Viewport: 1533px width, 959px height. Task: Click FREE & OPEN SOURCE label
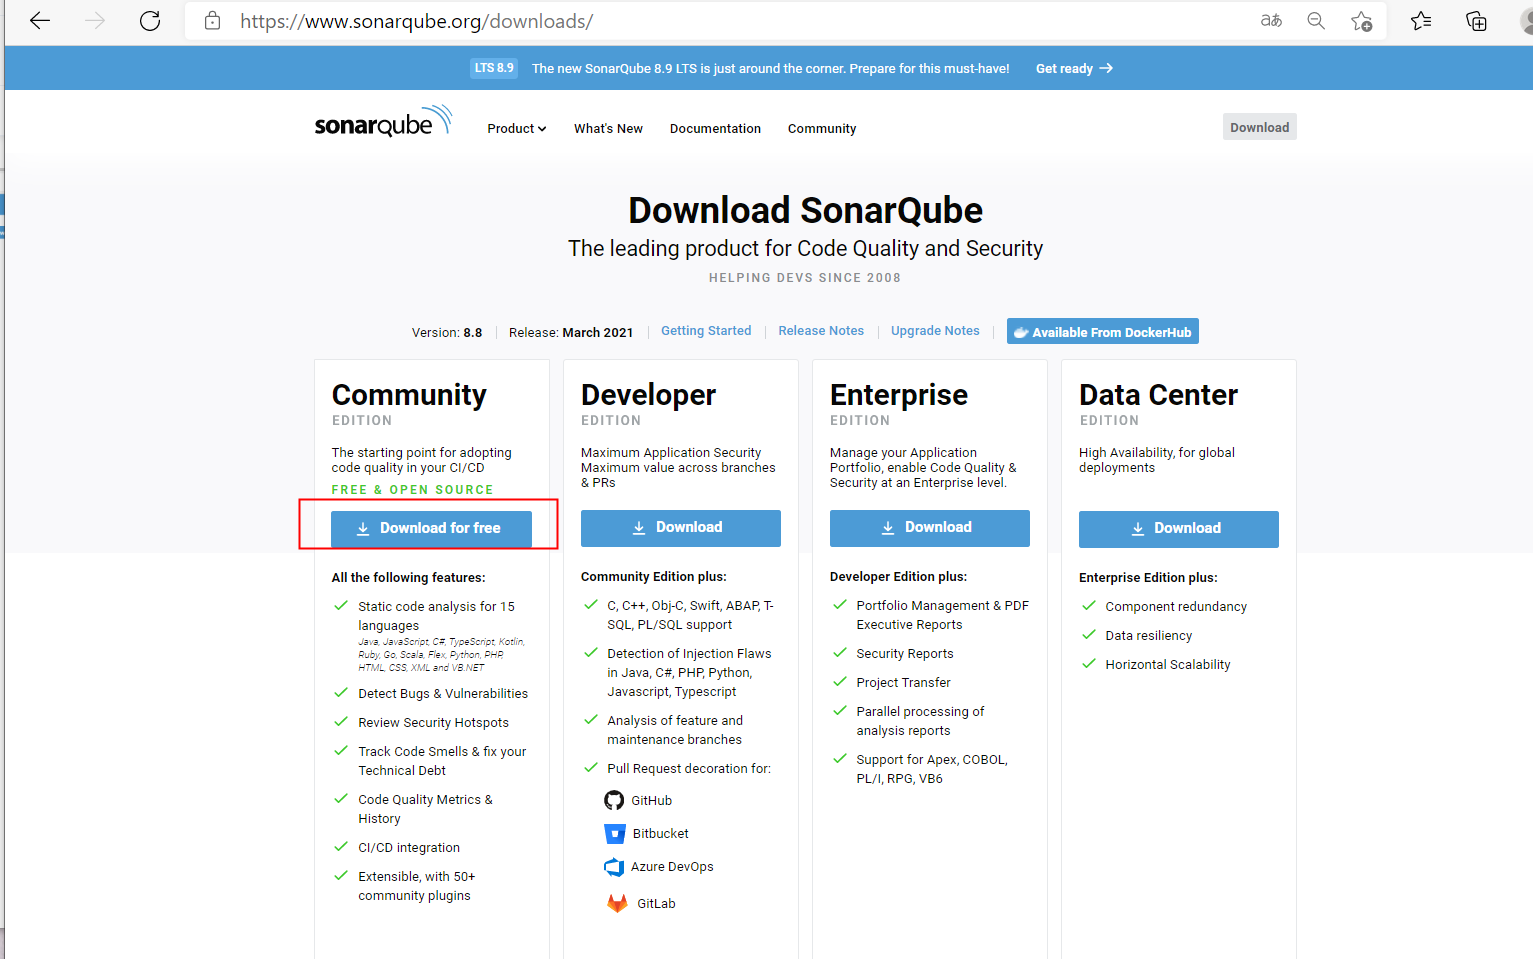tap(412, 490)
